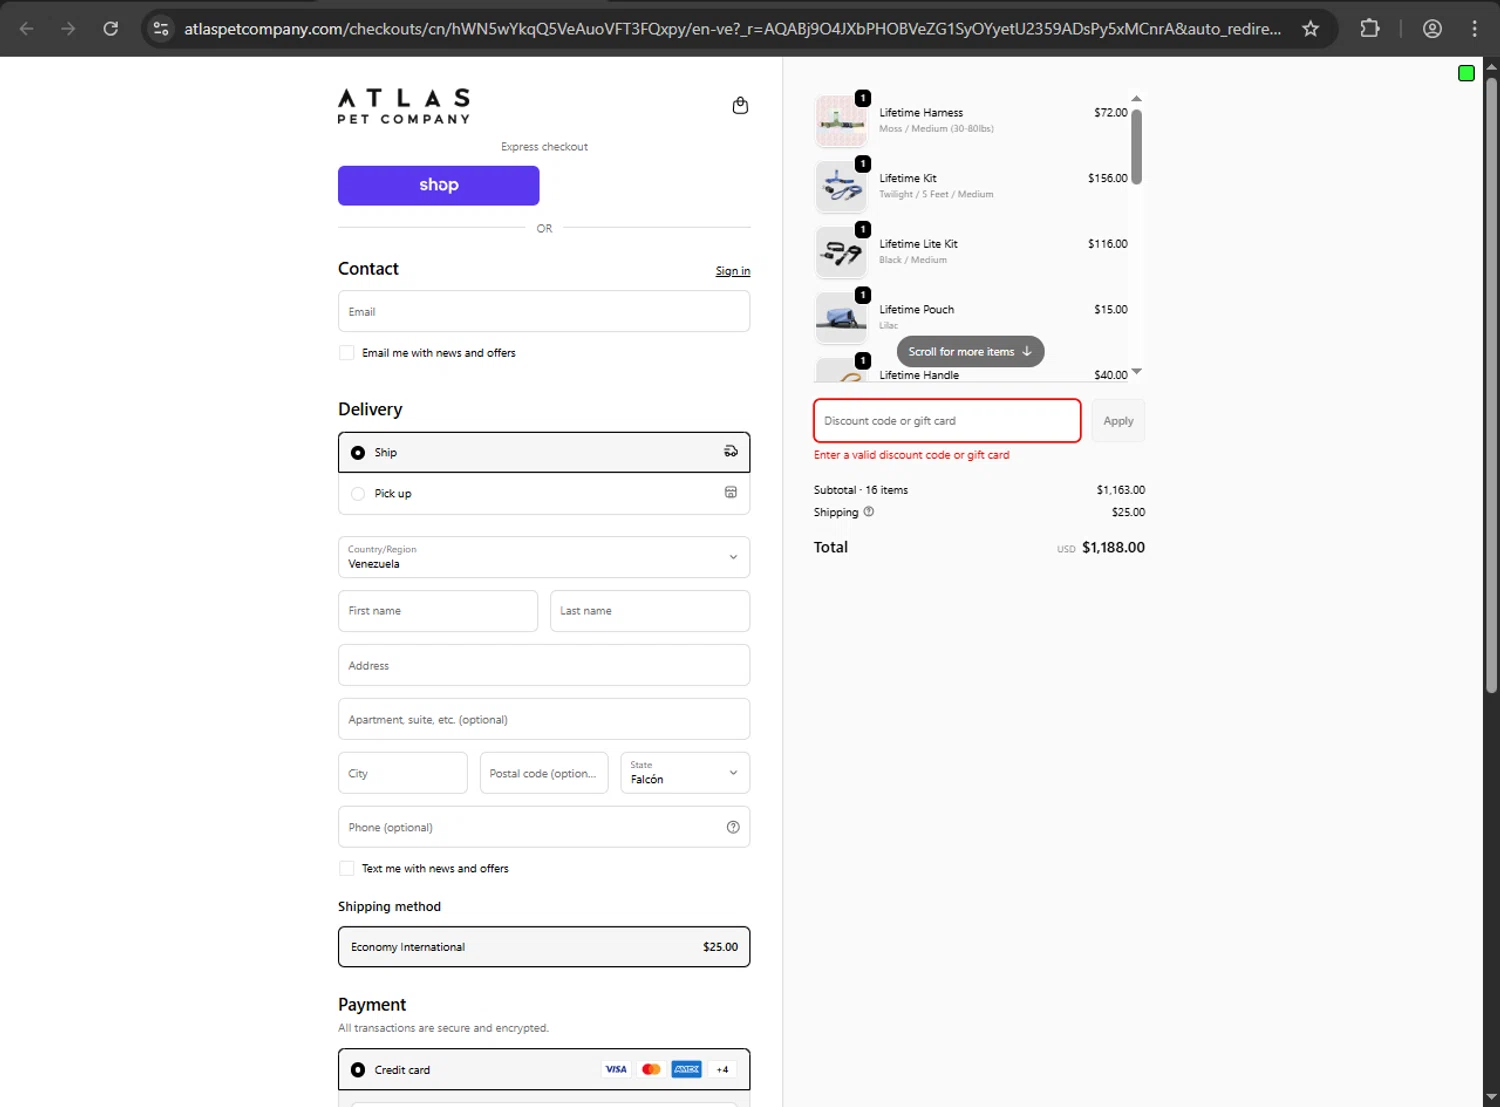Screen dimensions: 1500x1107
Task: Click the $1,188.00 total amount
Action: pyautogui.click(x=1113, y=547)
